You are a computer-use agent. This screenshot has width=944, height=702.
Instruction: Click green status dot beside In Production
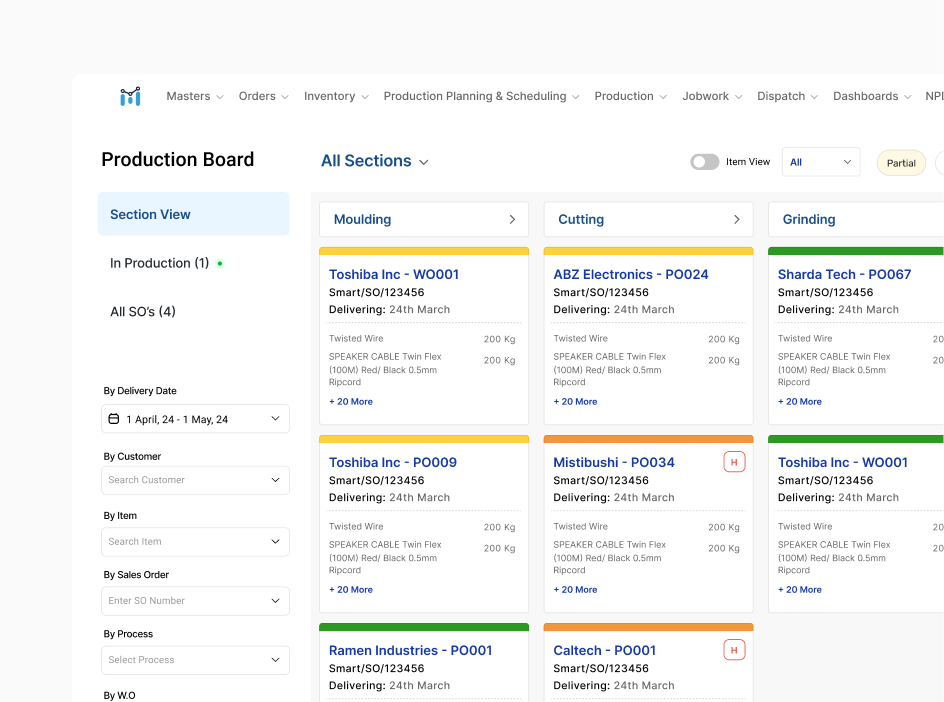coord(220,264)
